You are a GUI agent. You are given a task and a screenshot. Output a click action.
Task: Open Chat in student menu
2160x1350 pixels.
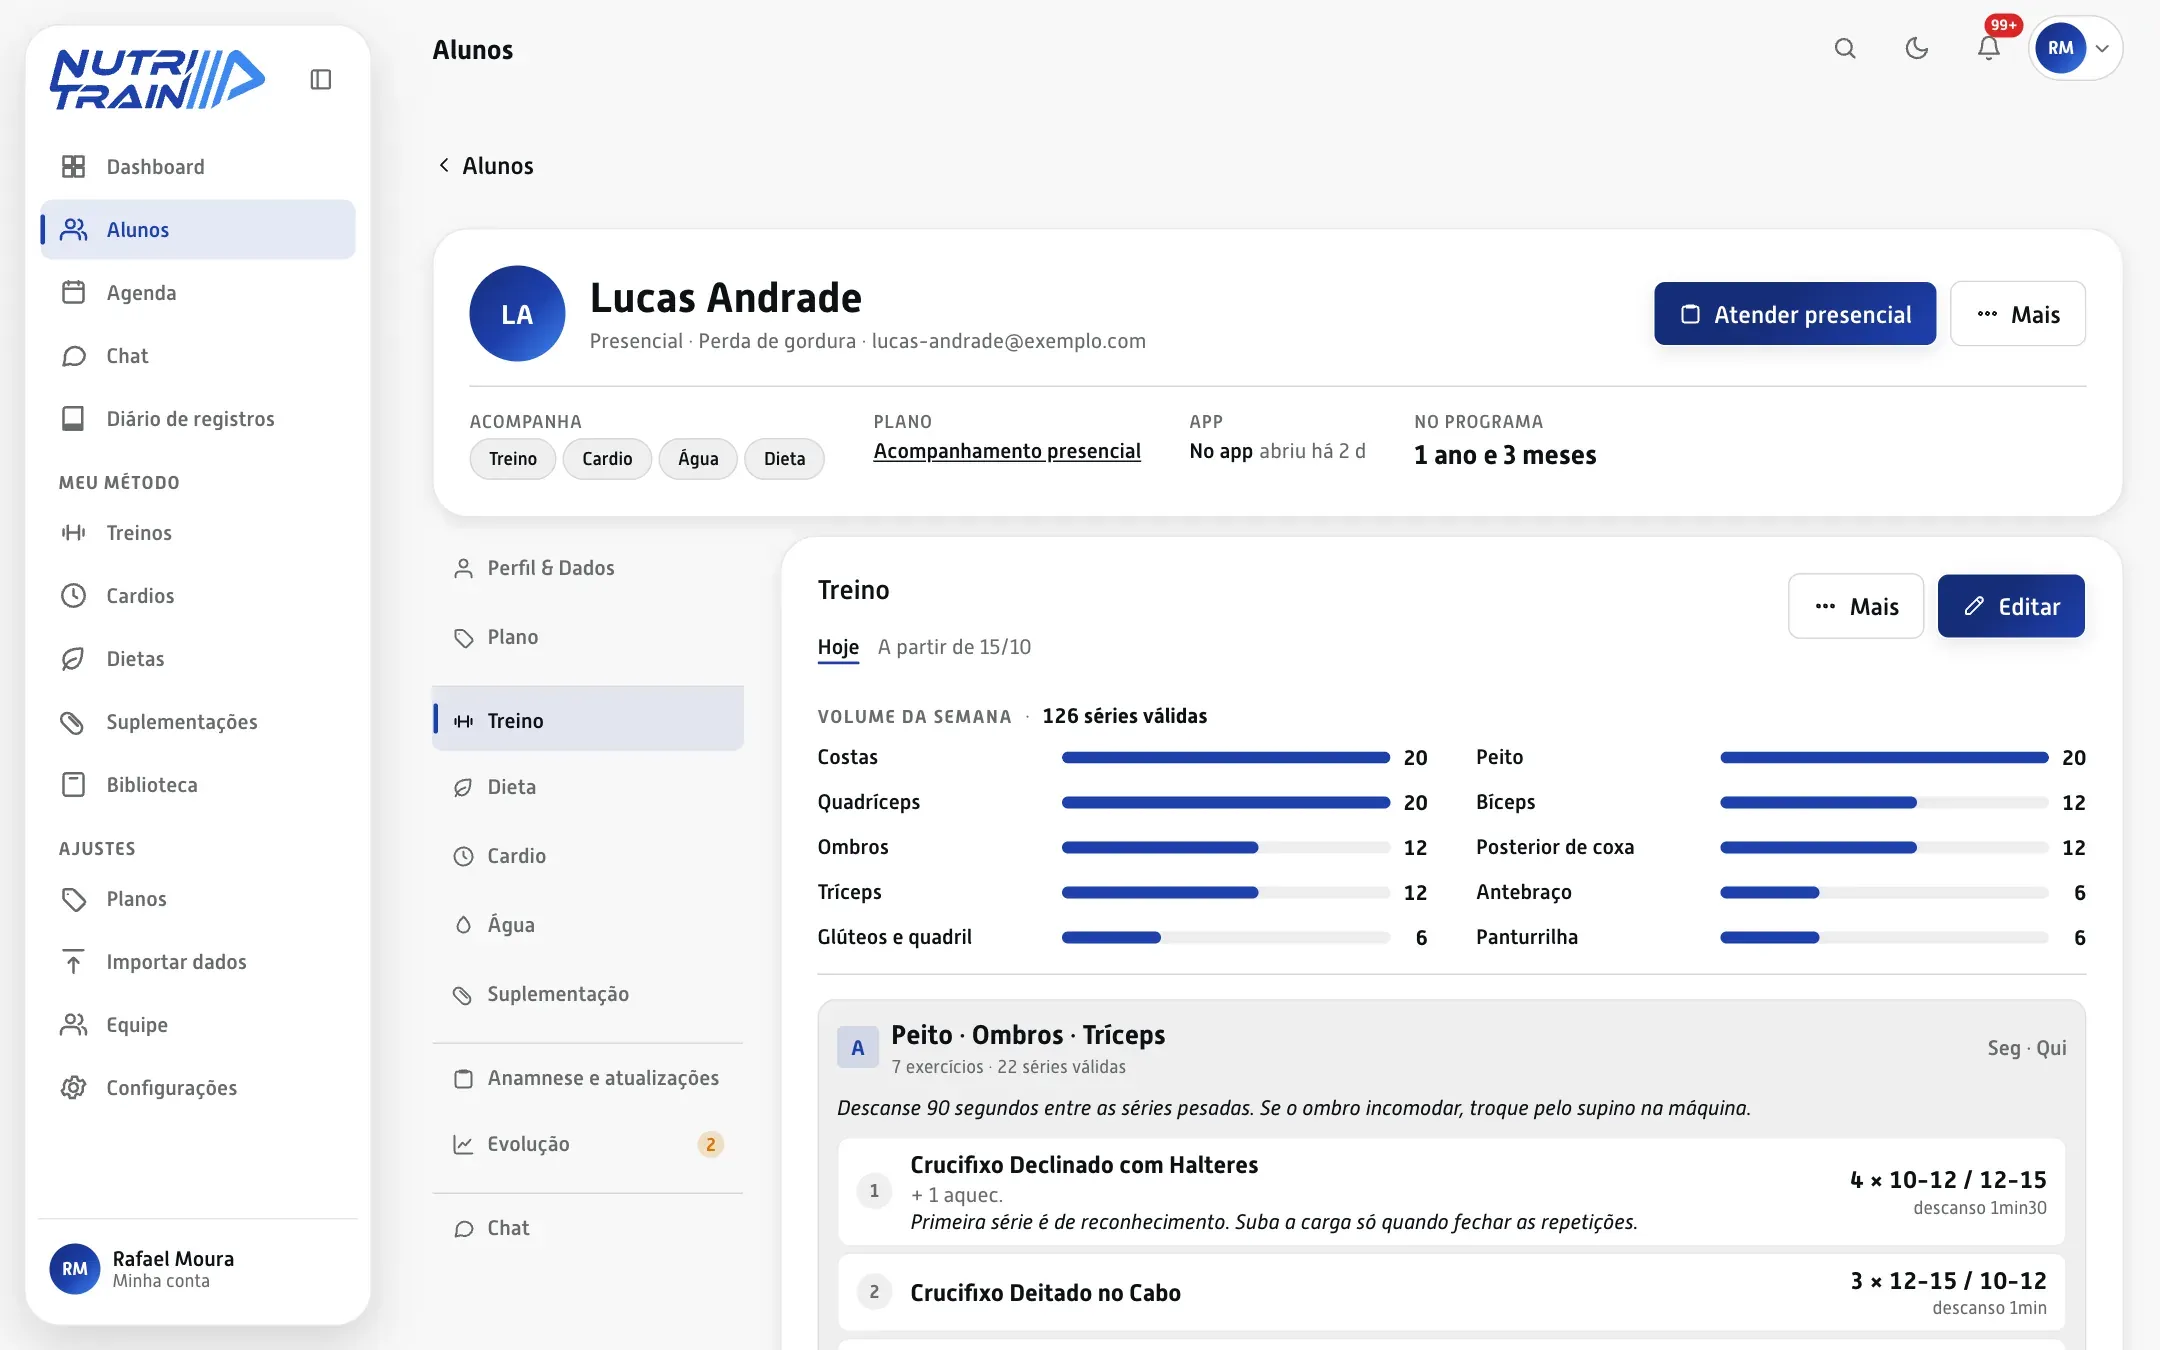588,1228
